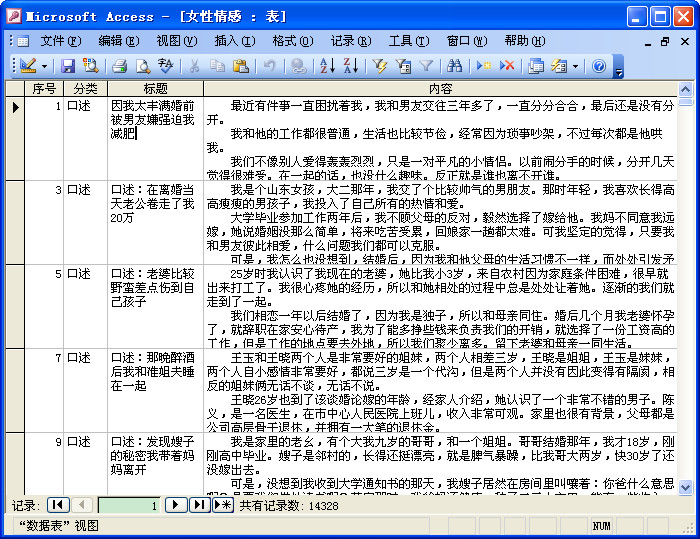Click the Spelling check icon
700x539 pixels.
[x=166, y=66]
